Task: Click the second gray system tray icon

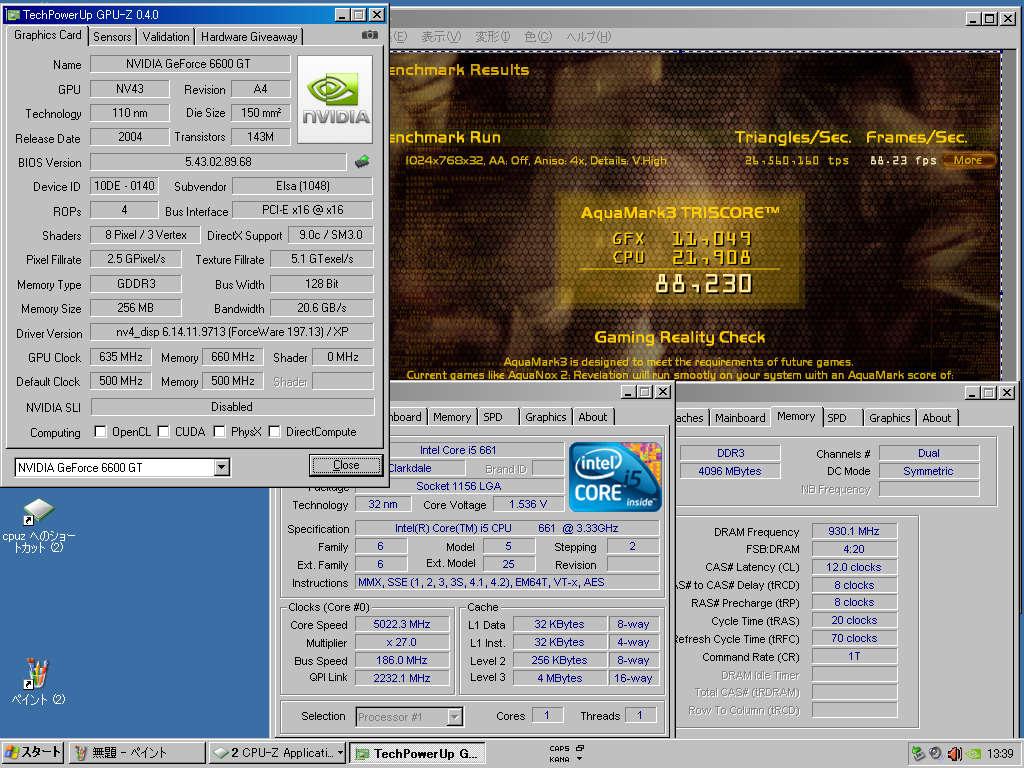Action: [x=935, y=754]
